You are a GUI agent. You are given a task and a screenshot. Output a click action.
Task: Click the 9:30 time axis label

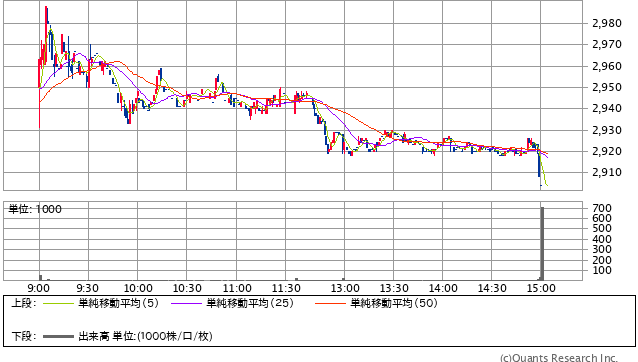point(87,288)
